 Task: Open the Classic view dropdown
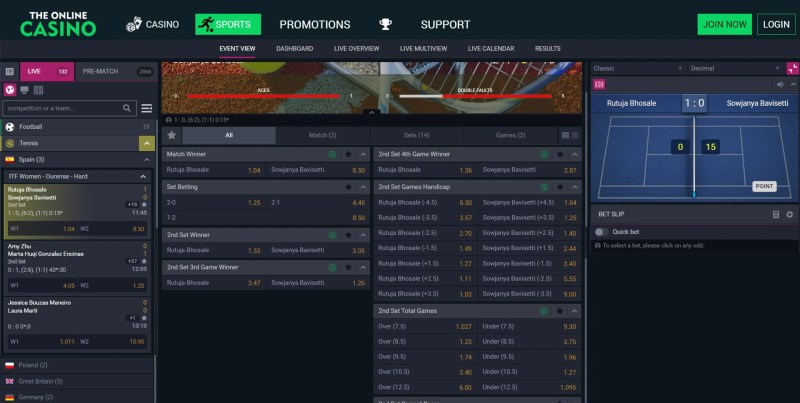(x=637, y=68)
